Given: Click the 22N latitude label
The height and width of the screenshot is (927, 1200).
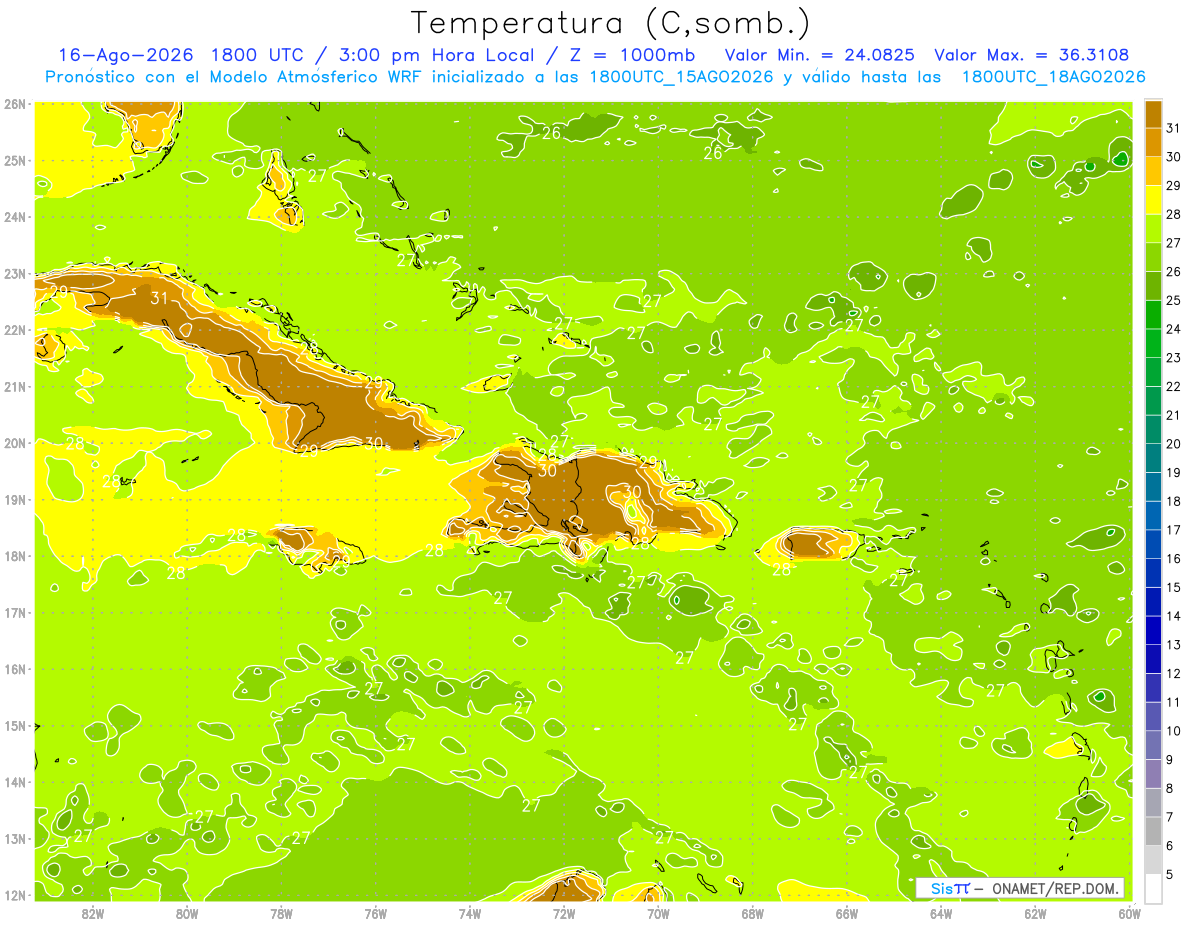Looking at the screenshot, I should [15, 330].
